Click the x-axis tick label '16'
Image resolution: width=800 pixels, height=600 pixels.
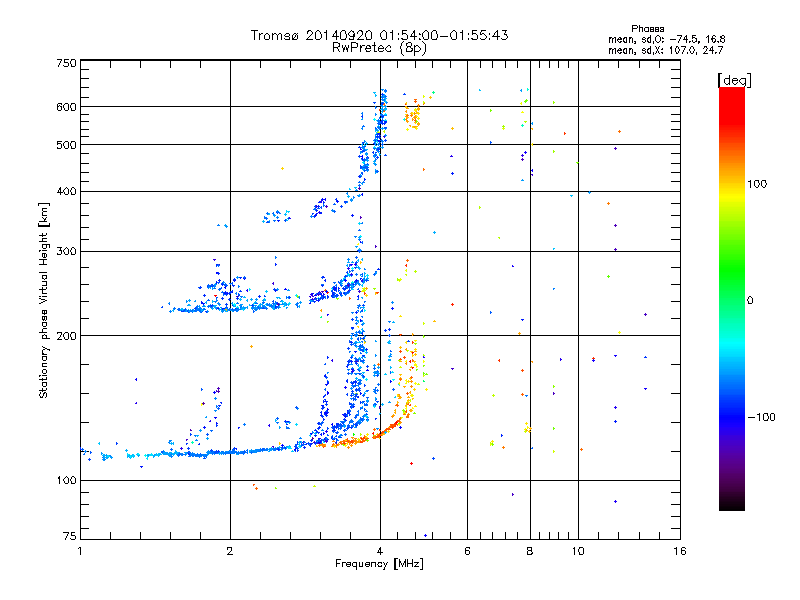click(x=680, y=551)
